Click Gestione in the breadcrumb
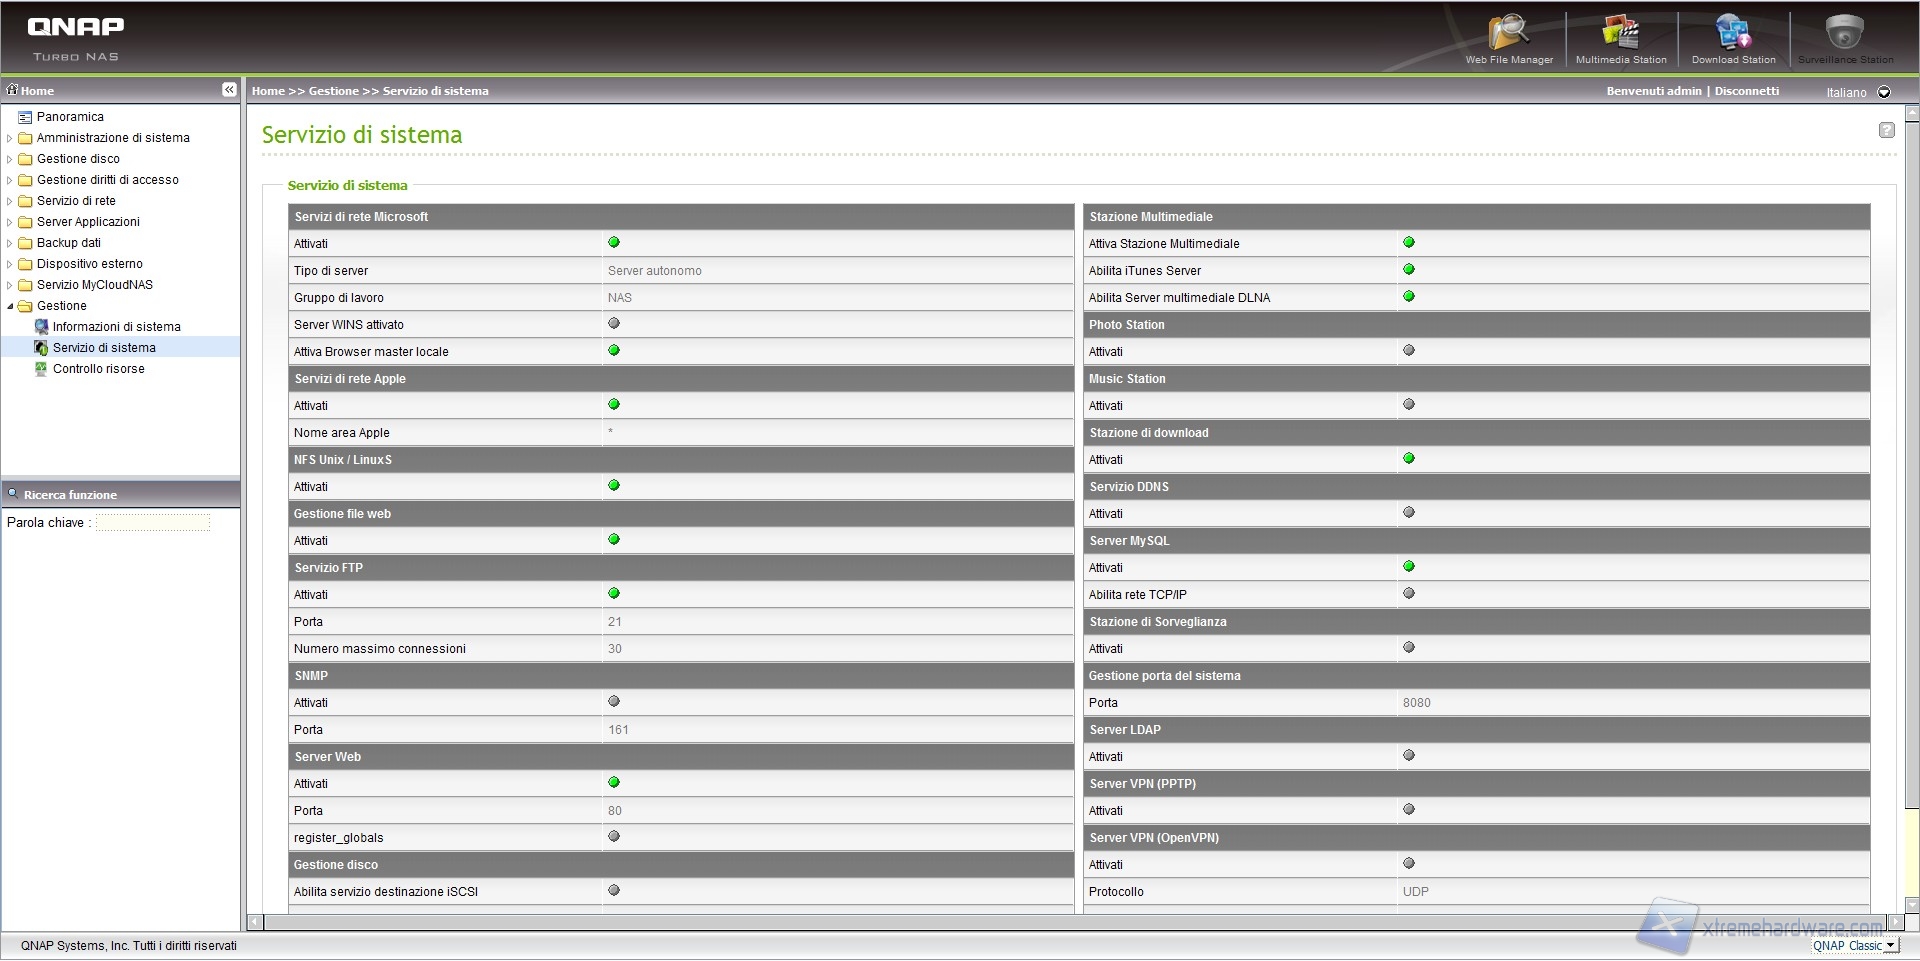 tap(333, 91)
